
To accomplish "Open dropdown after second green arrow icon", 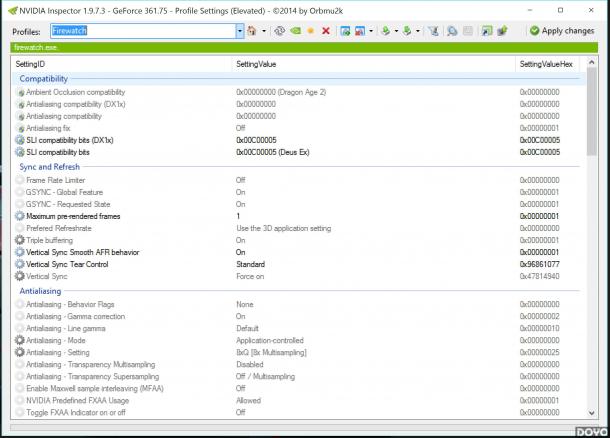I will click(x=417, y=31).
